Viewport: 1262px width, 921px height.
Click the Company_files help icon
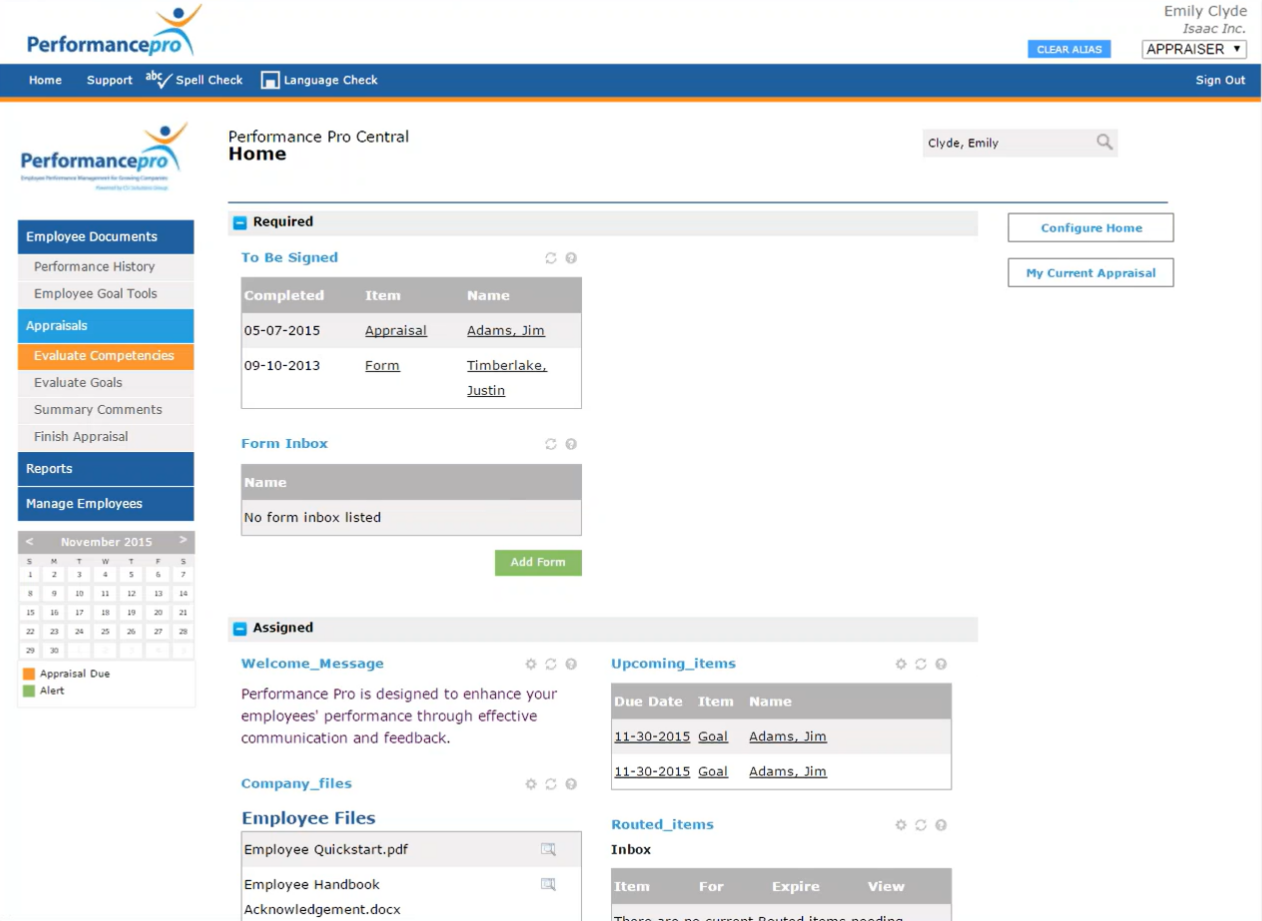(x=571, y=784)
